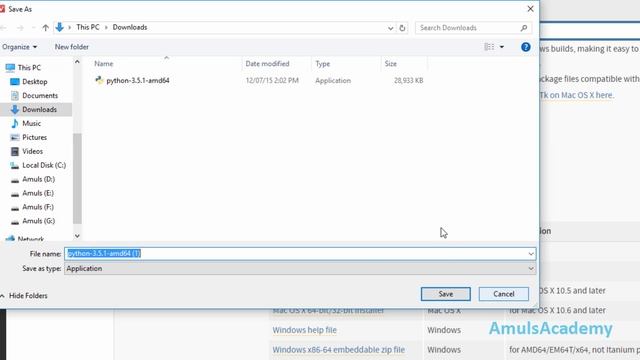
Task: Click the Music note icon in the sidebar
Action: 15,123
